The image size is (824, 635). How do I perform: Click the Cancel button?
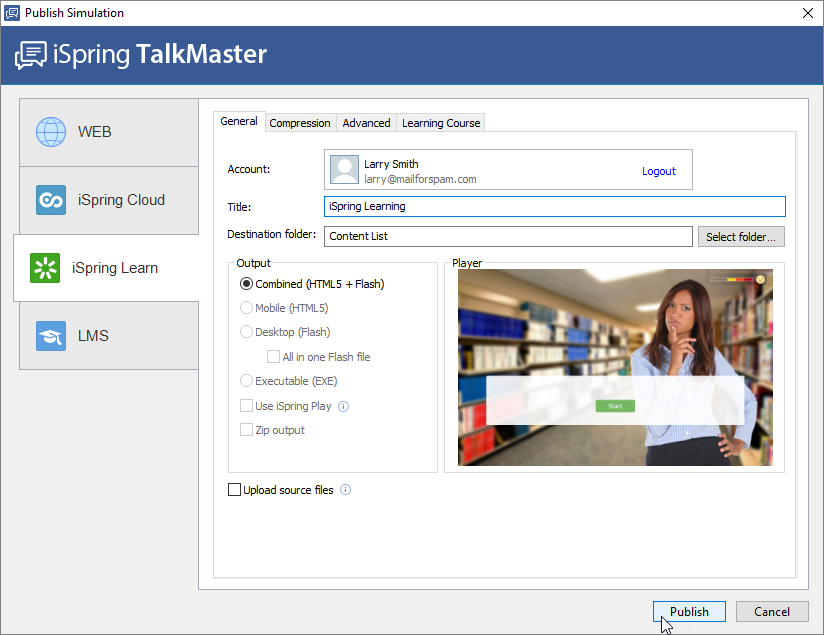click(x=772, y=612)
